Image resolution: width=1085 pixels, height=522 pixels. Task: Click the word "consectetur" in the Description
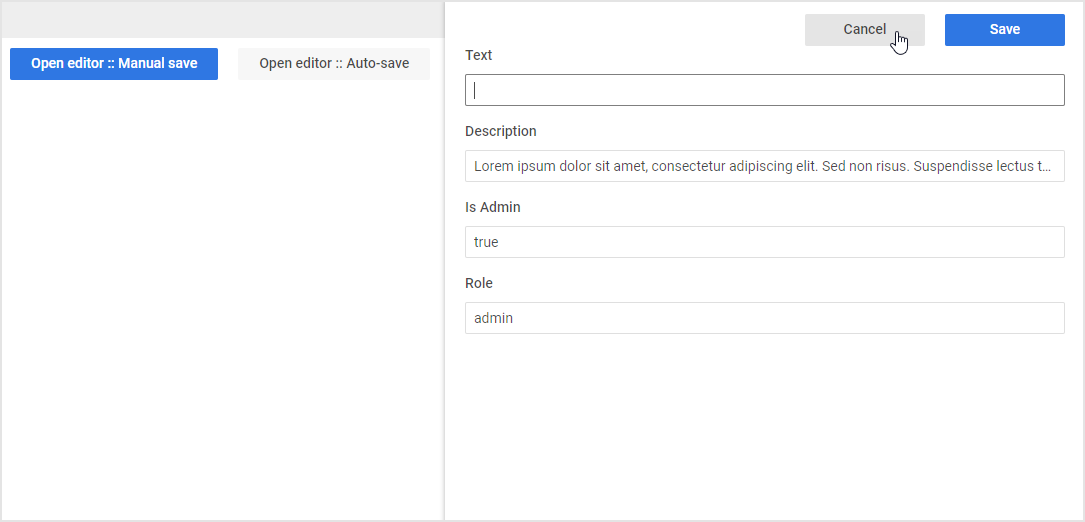click(x=691, y=166)
